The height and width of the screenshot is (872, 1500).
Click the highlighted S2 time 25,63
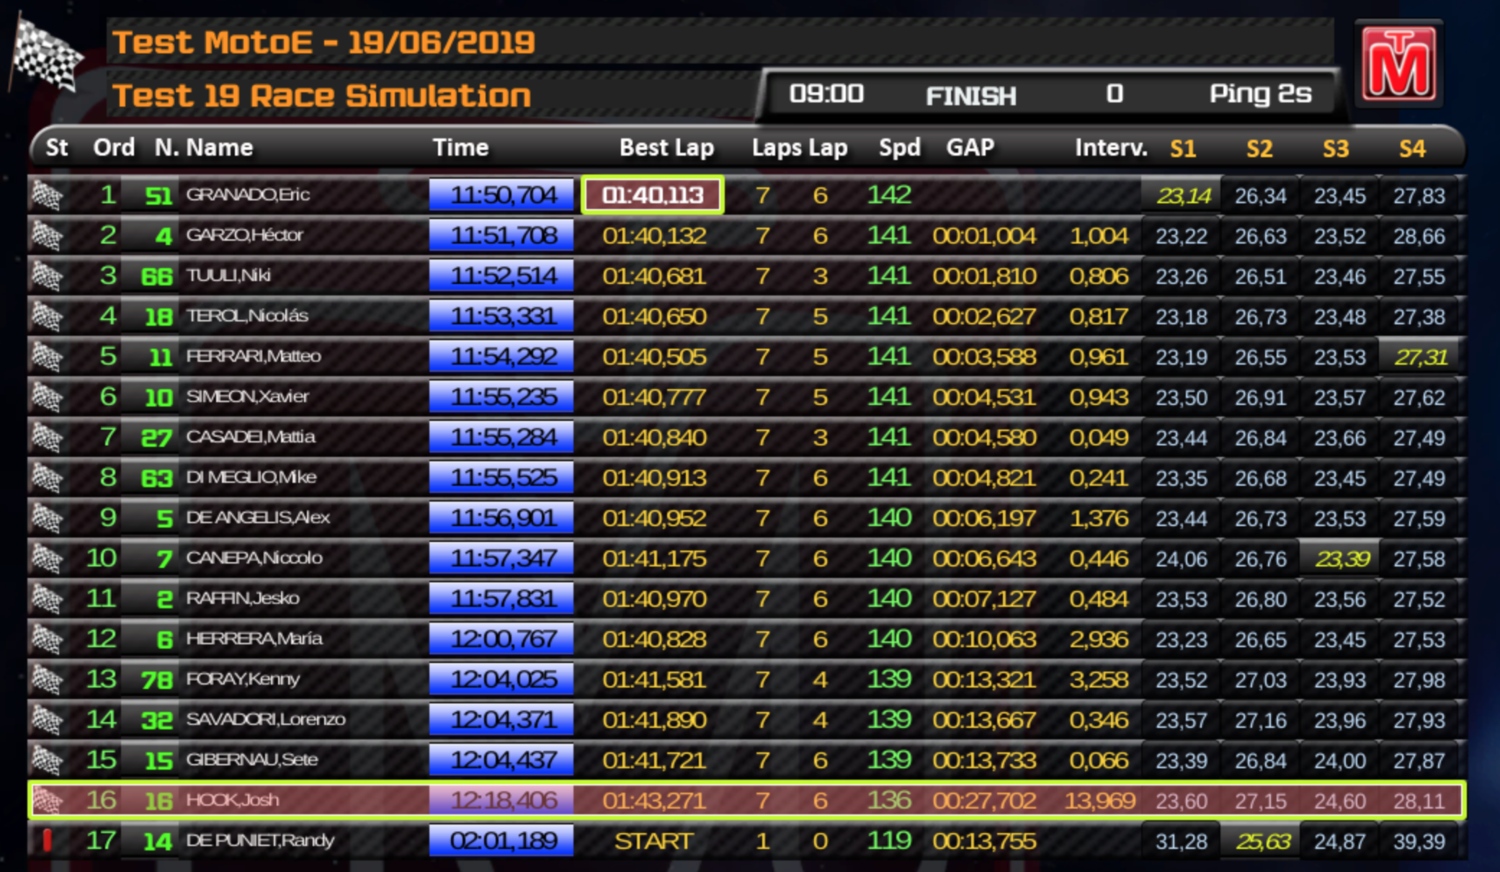click(x=1262, y=842)
